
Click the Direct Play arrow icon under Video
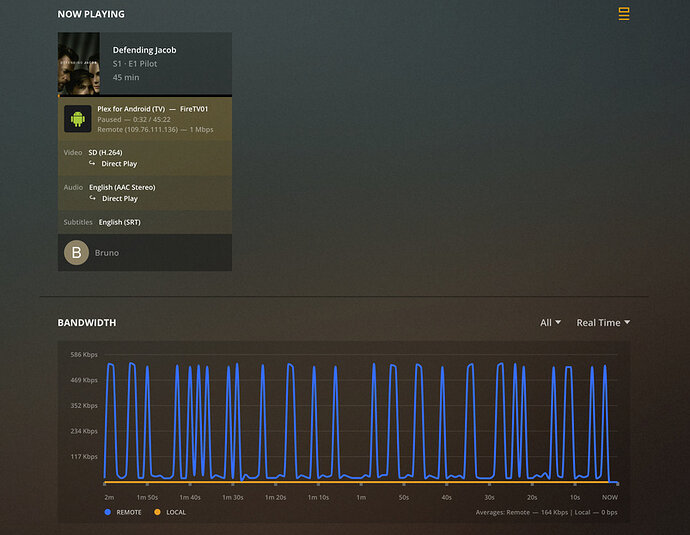coord(92,163)
